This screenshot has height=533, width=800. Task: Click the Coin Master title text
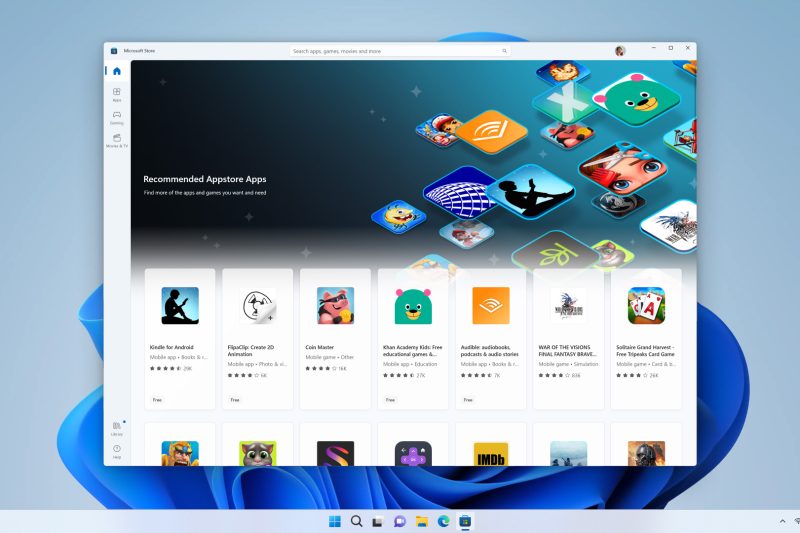pyautogui.click(x=319, y=347)
